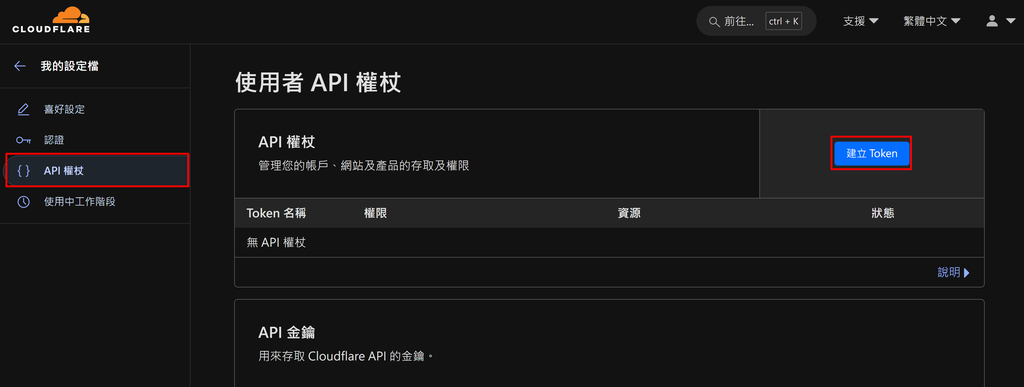Image resolution: width=1024 pixels, height=387 pixels.
Task: Click the API 權杖 card heading
Action: [287, 142]
